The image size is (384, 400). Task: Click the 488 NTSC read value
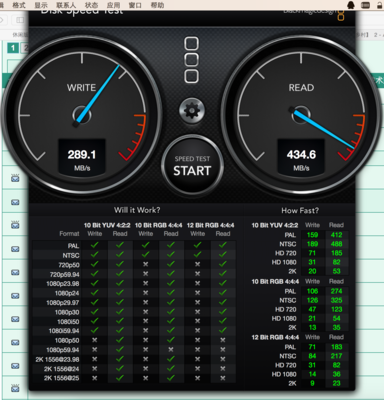337,244
